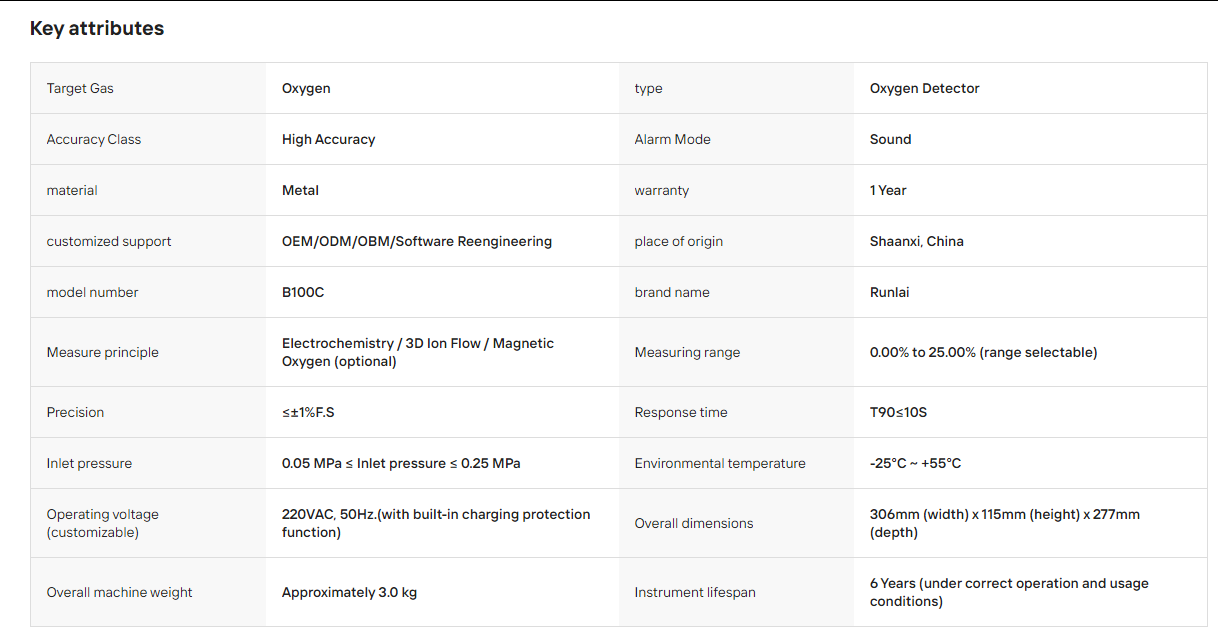Screen dimensions: 1218x636
Task: Click the "Precision" attribute label
Action: [x=75, y=412]
